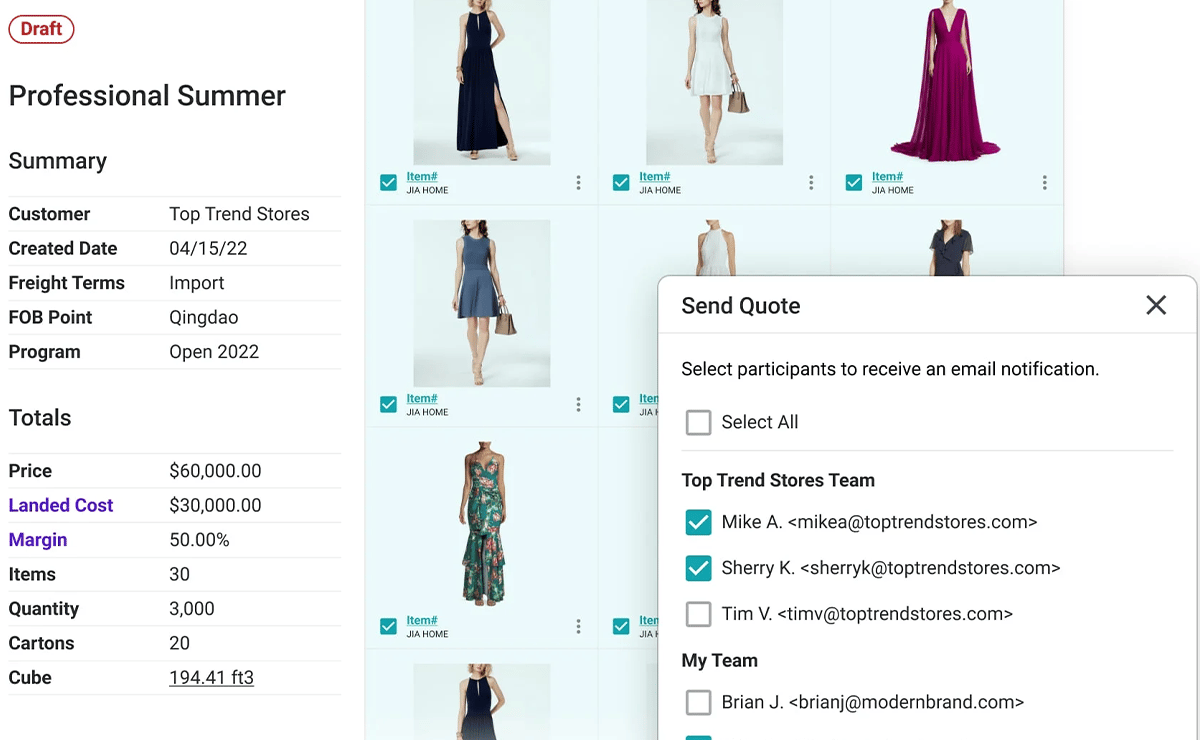
Task: Deselect the navy gown item checkbox
Action: click(x=388, y=183)
